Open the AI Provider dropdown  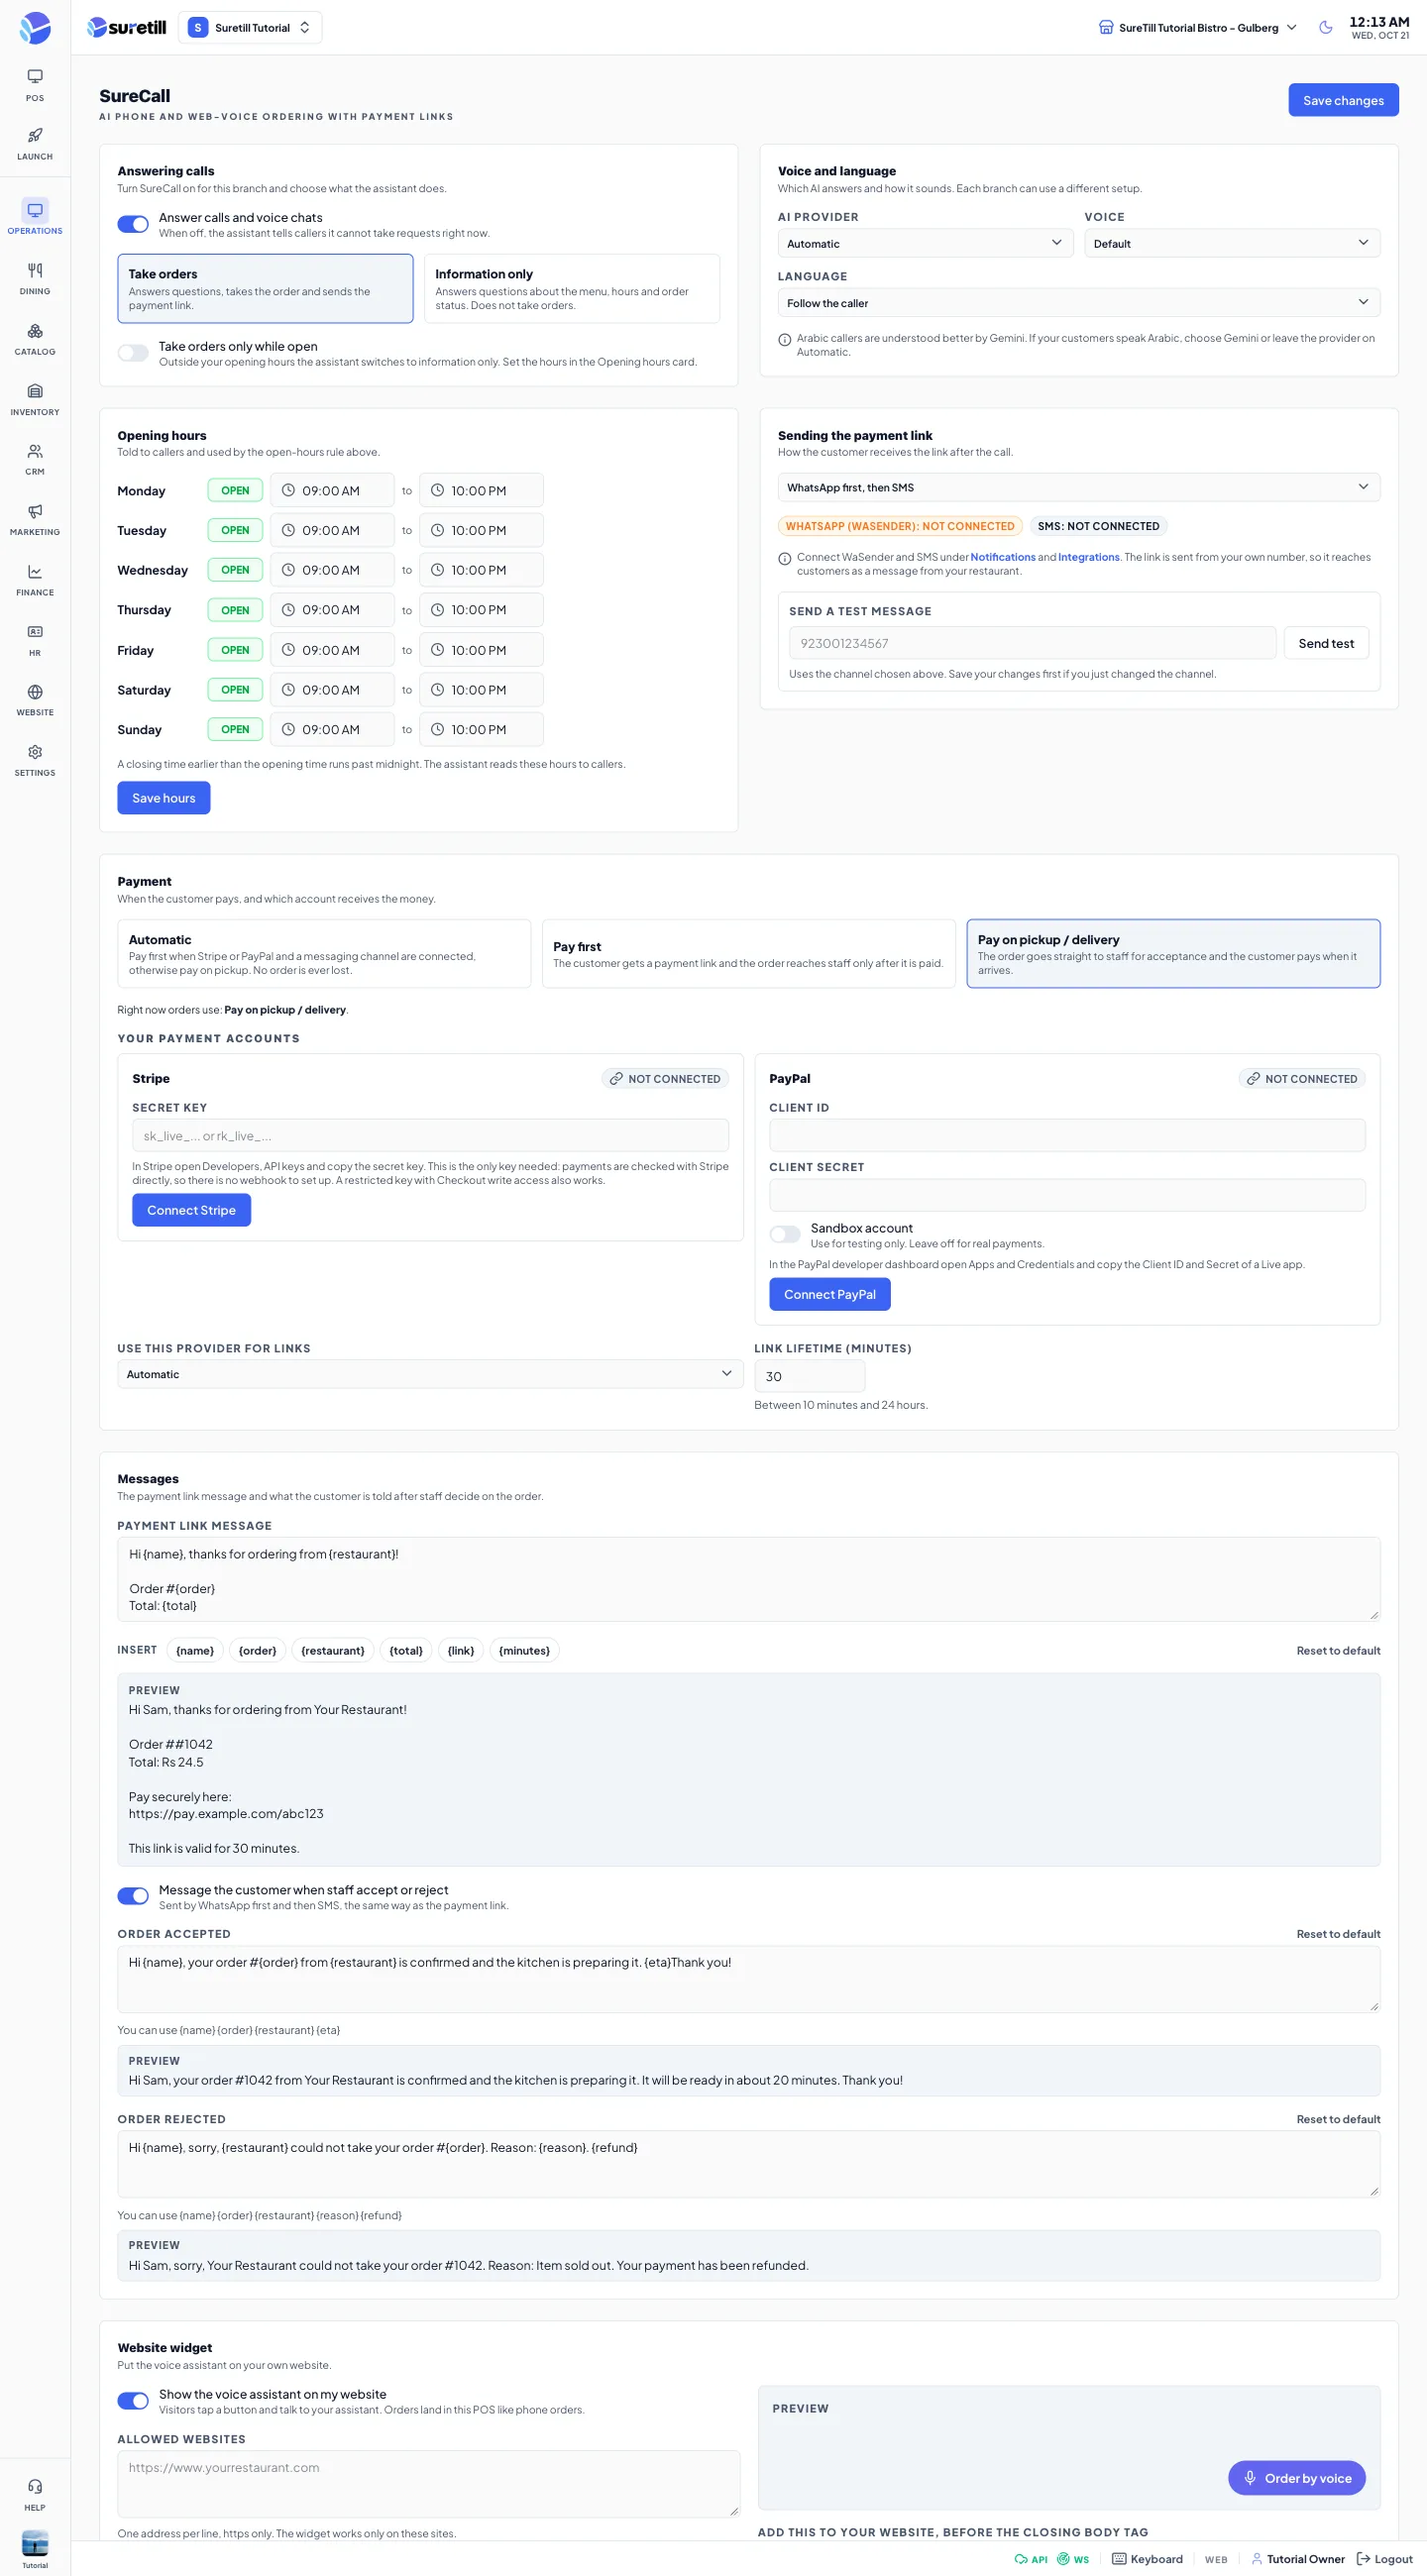925,243
